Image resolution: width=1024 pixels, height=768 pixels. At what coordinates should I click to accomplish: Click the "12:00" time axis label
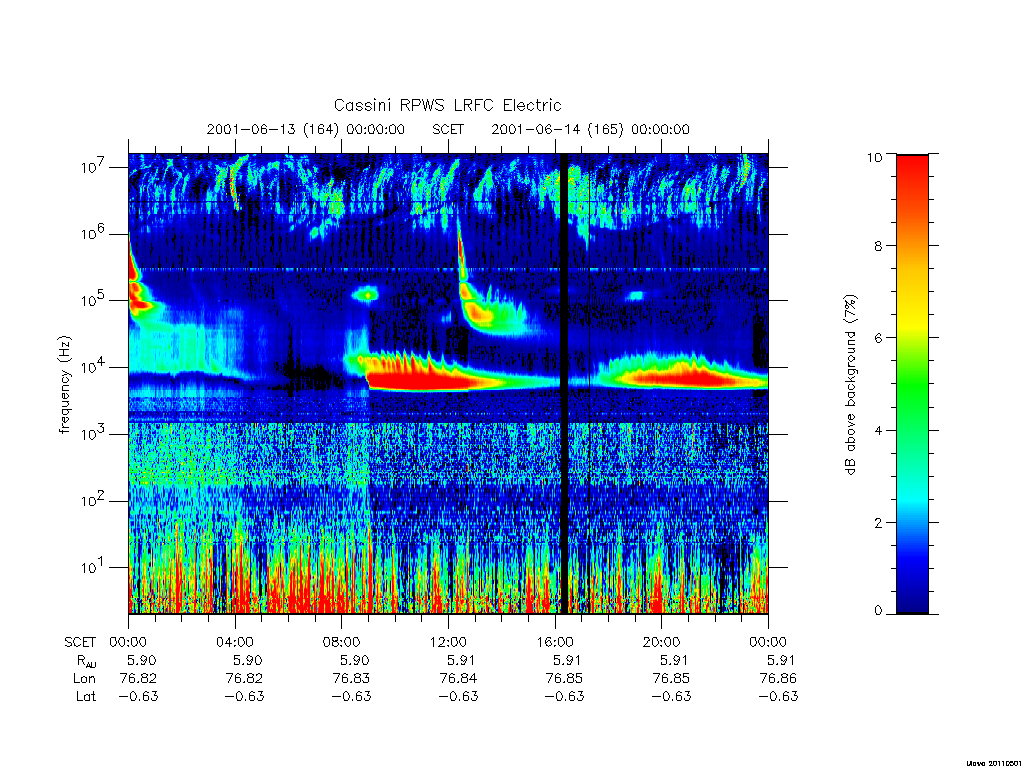(x=448, y=642)
